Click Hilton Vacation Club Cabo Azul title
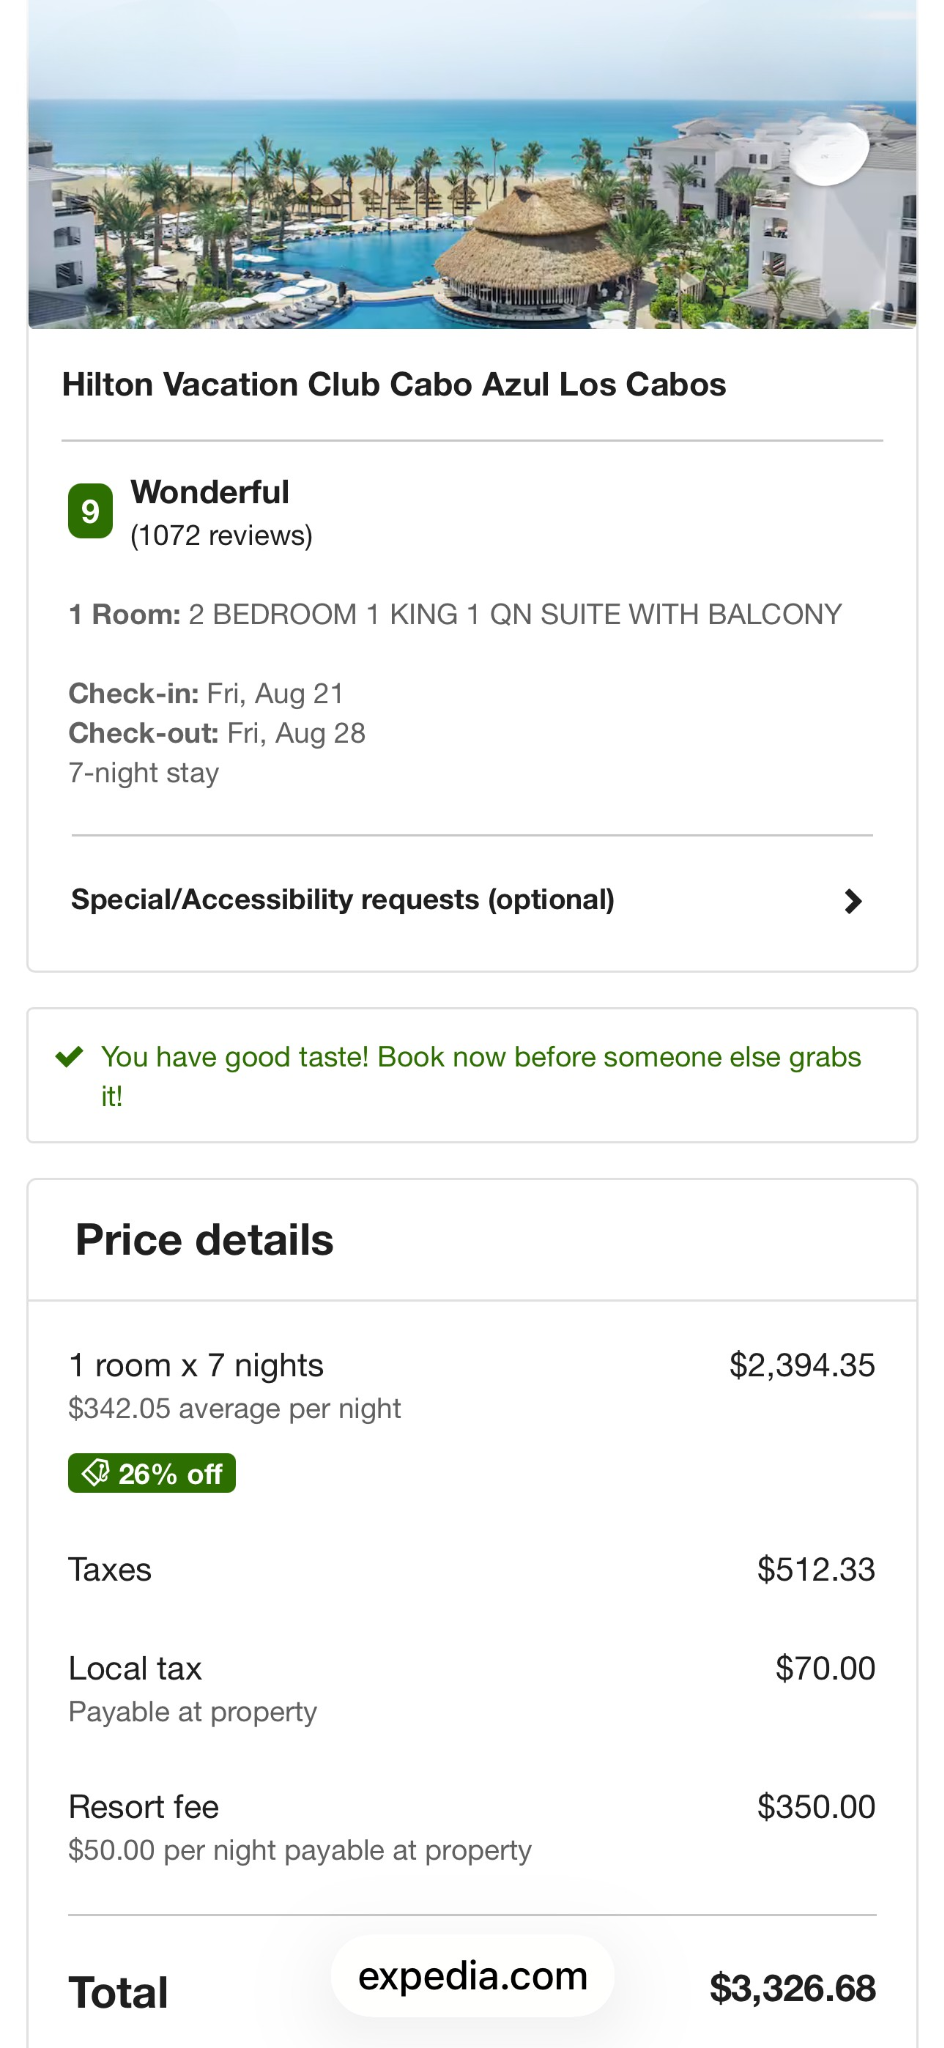The image size is (944, 2048). pyautogui.click(x=394, y=385)
